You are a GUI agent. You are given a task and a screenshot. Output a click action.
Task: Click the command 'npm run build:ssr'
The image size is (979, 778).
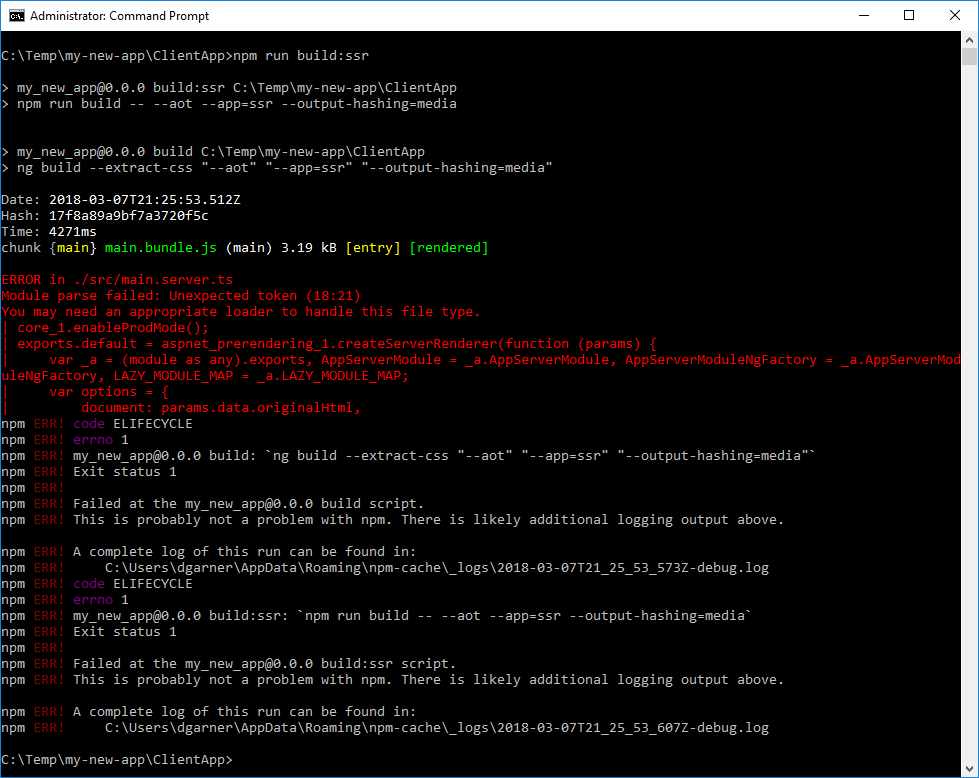(x=301, y=56)
